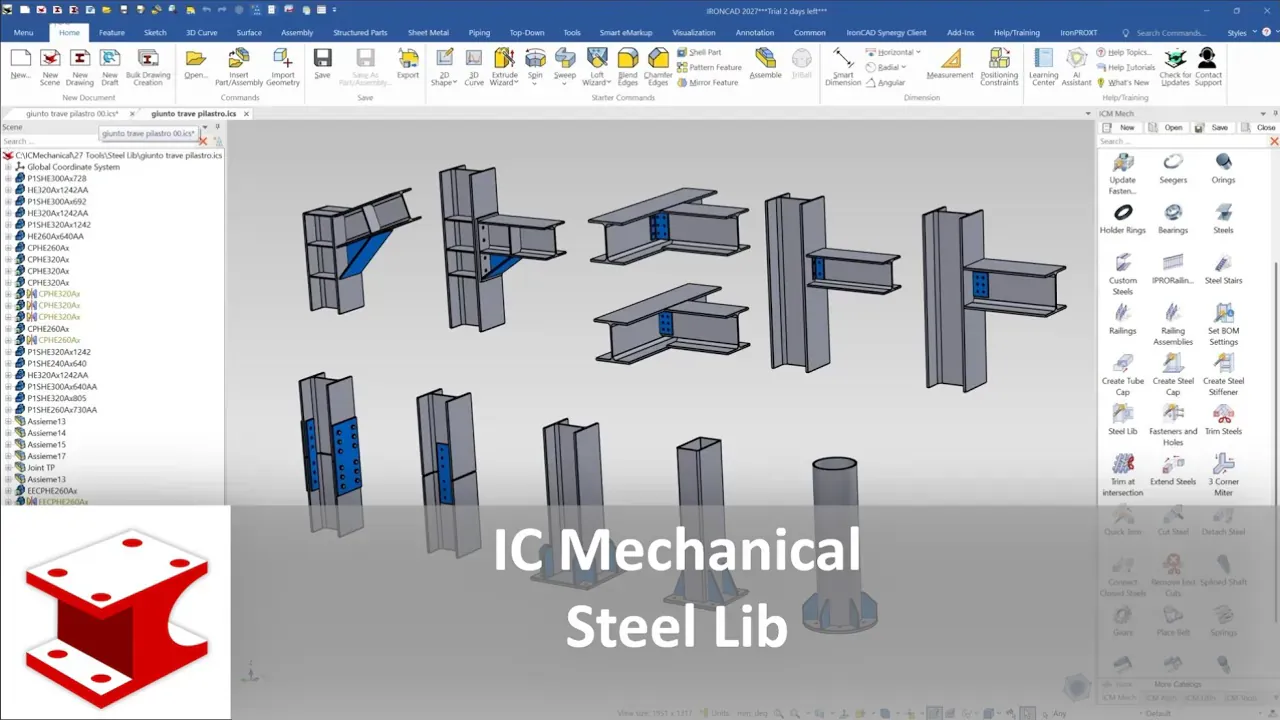Click Close in ICM Mech panel

pos(1259,128)
